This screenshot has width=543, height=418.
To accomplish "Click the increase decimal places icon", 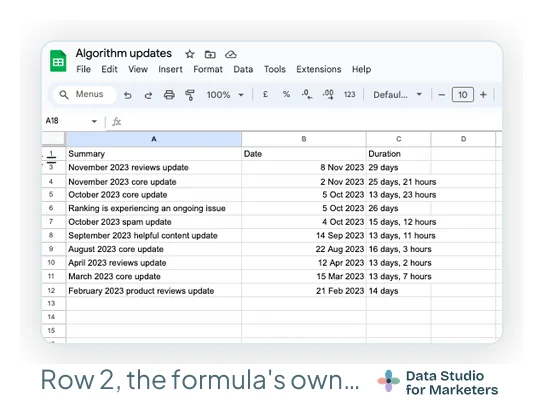I will (328, 94).
